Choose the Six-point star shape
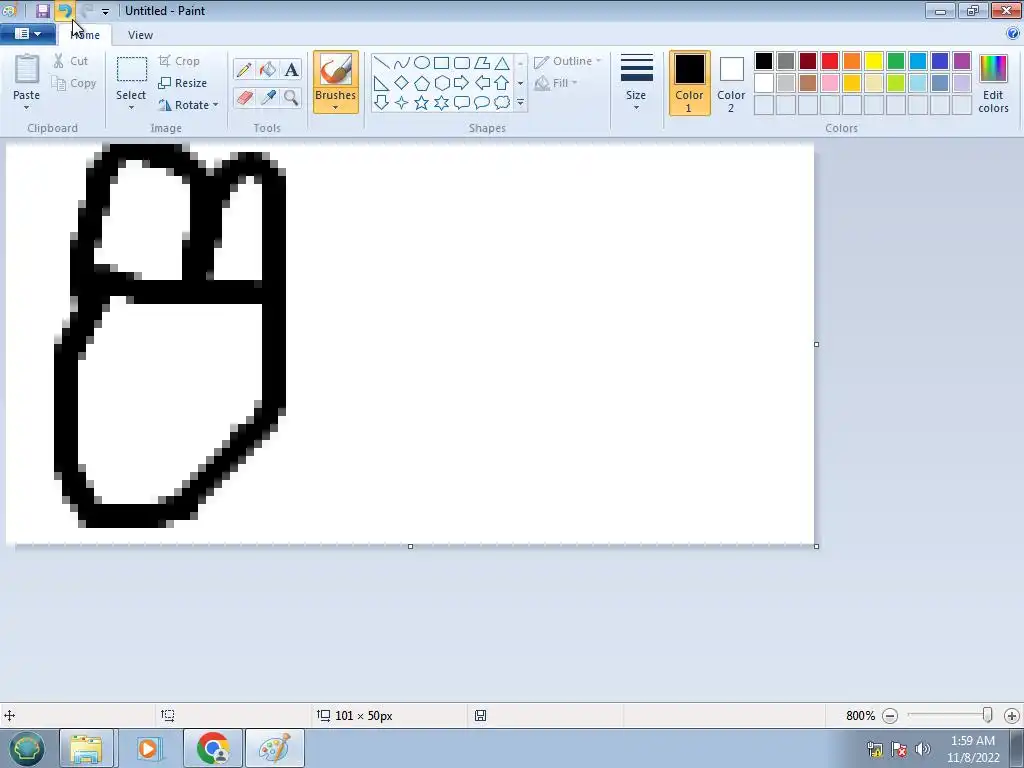The image size is (1024, 768). (441, 103)
